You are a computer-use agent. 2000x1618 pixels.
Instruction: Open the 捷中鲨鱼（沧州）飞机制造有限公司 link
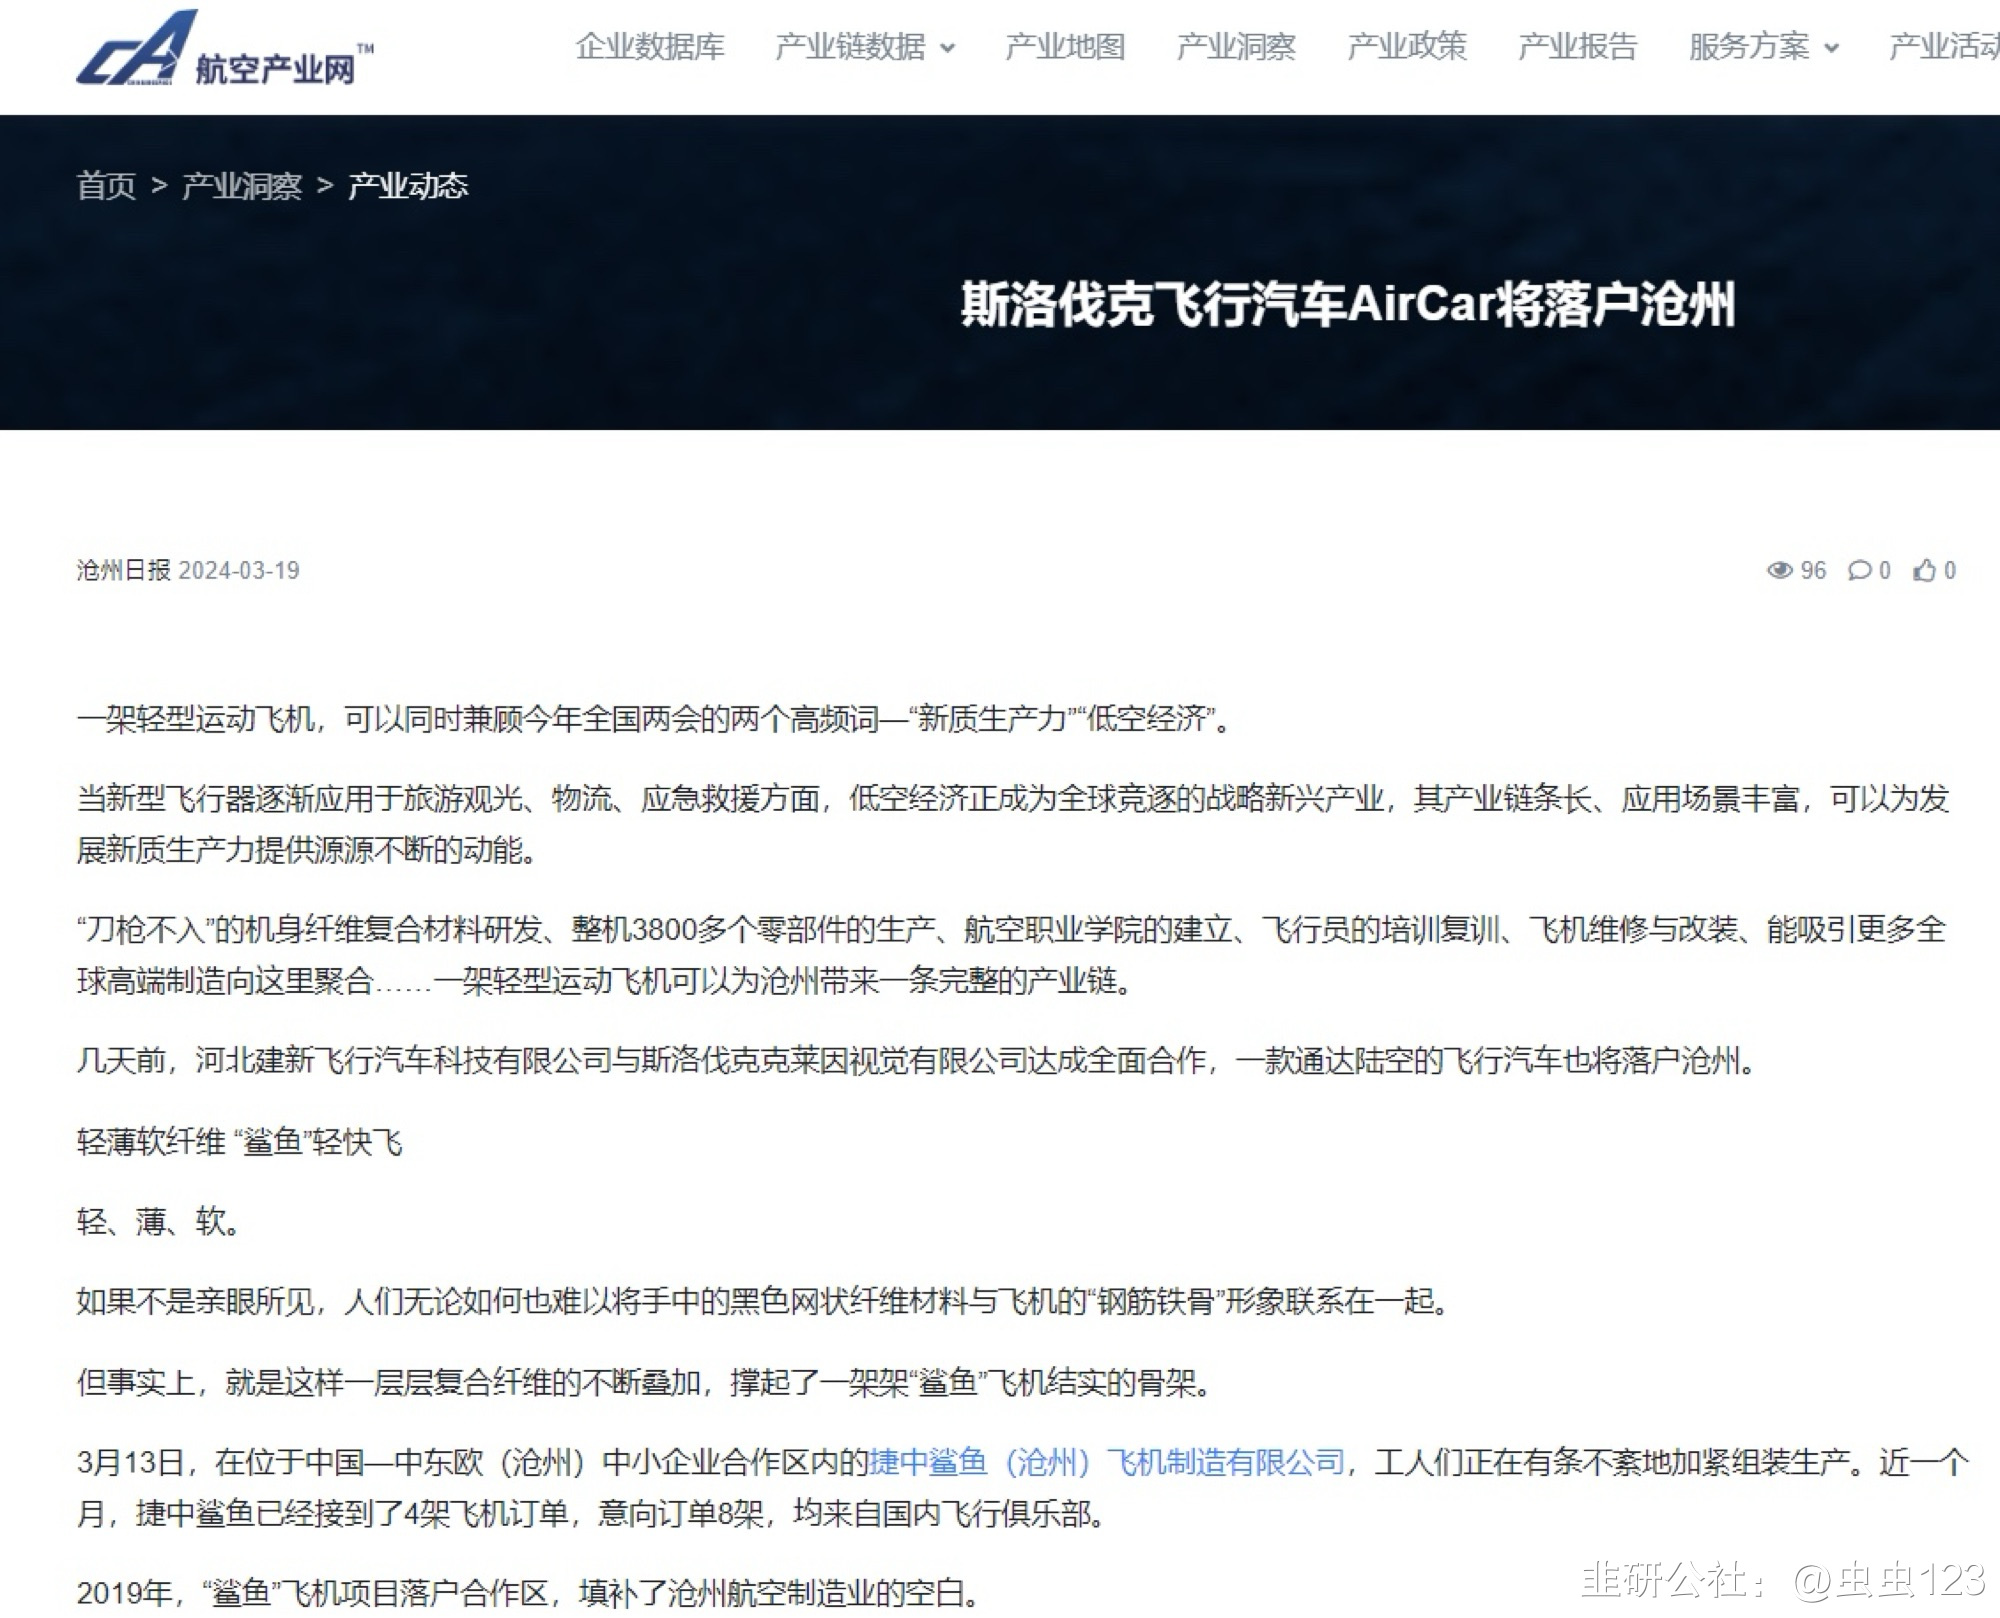[x=1106, y=1462]
